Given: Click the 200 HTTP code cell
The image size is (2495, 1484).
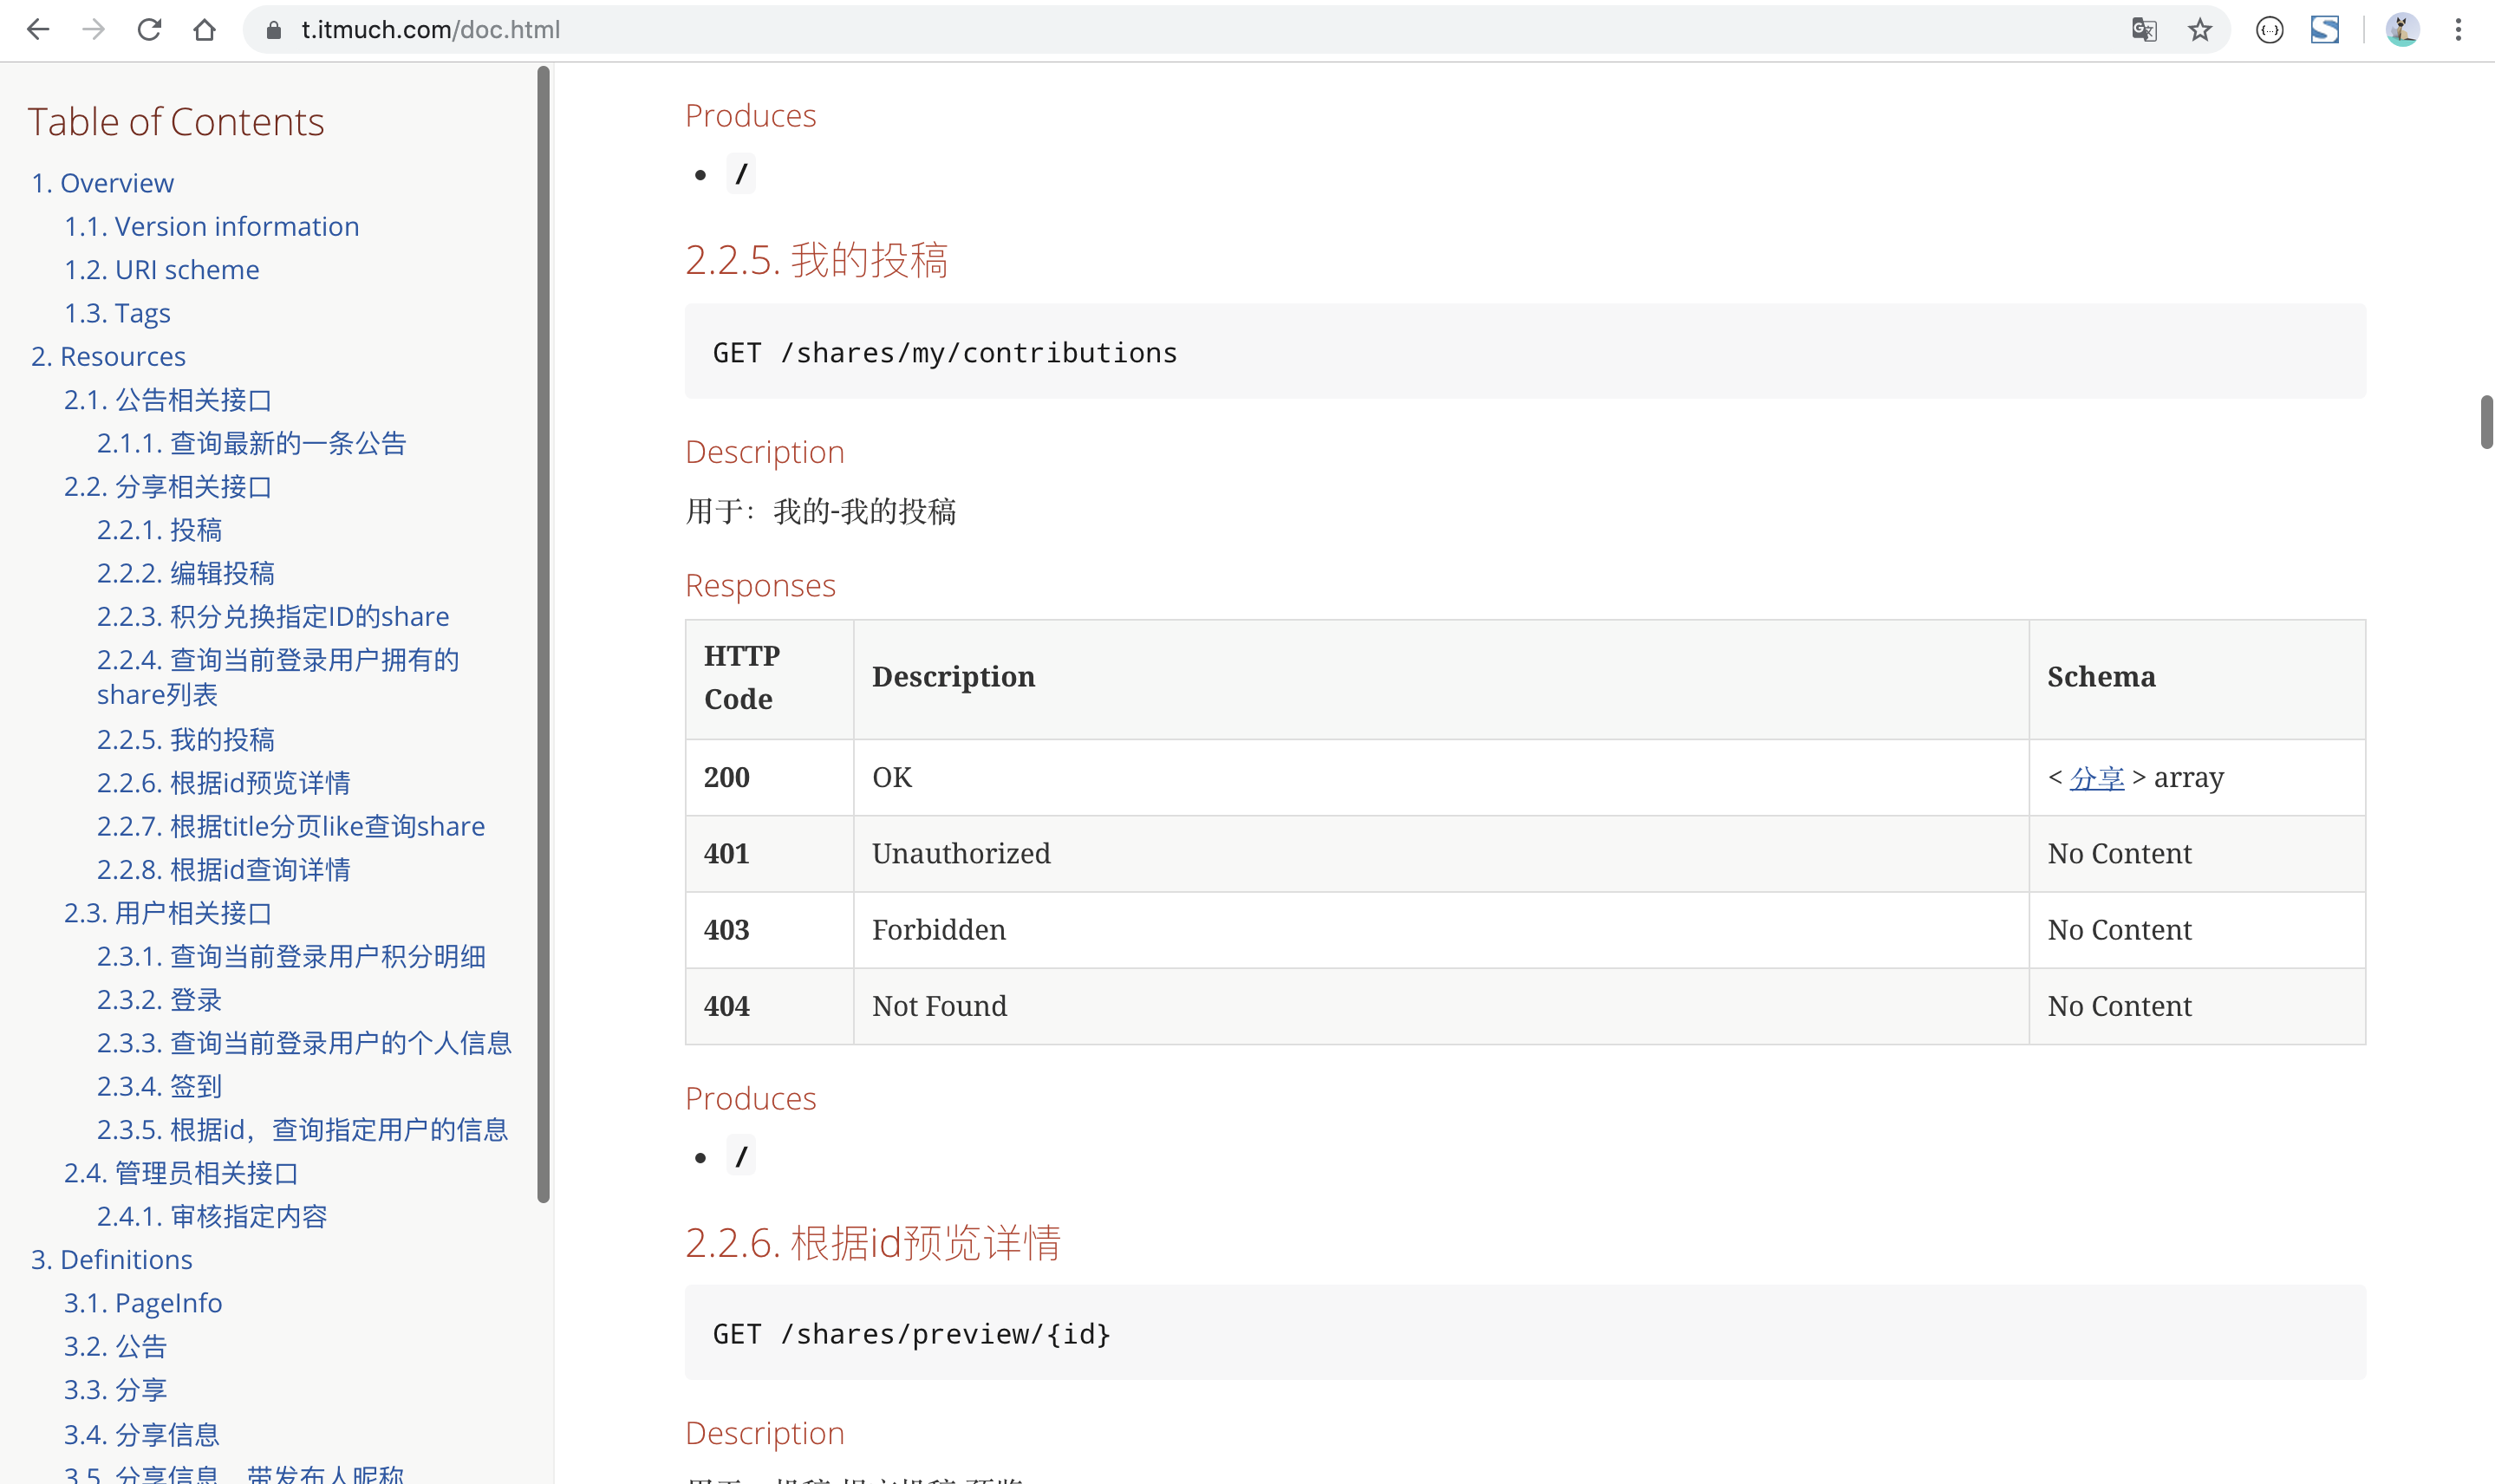Looking at the screenshot, I should click(x=769, y=777).
